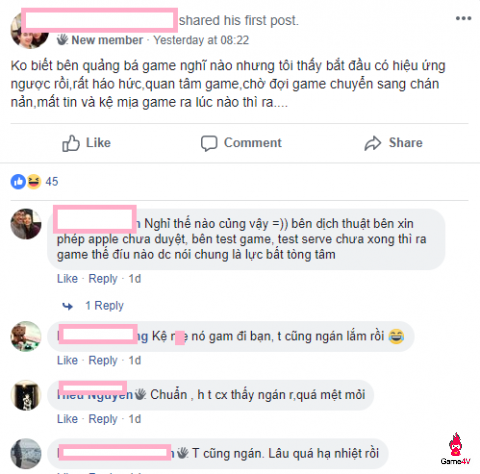Click the Share arrow icon
The image size is (480, 474).
[373, 143]
